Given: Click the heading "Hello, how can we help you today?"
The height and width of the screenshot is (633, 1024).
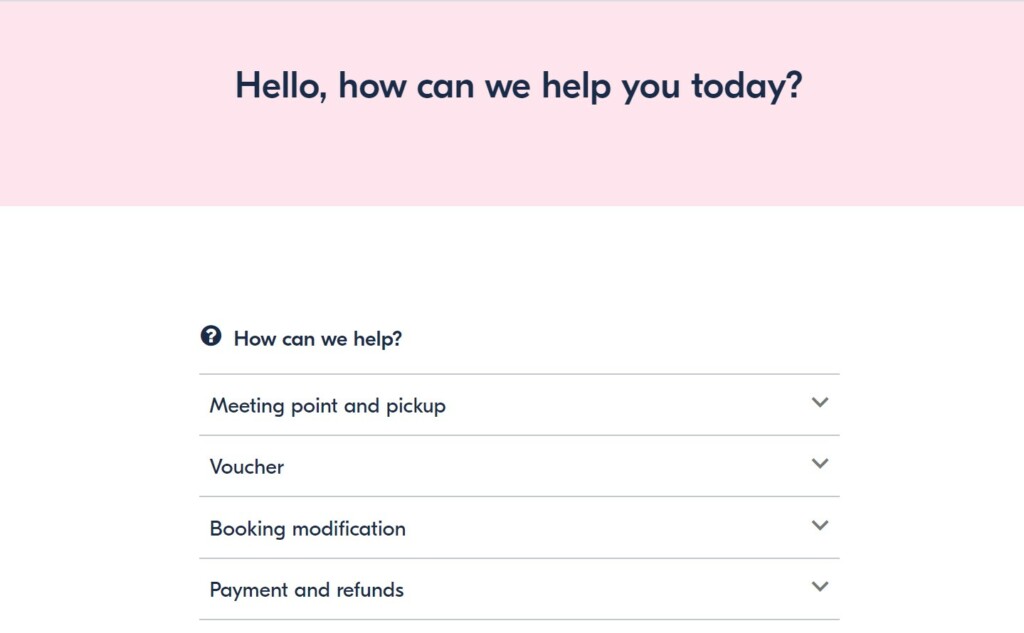Looking at the screenshot, I should (x=517, y=87).
